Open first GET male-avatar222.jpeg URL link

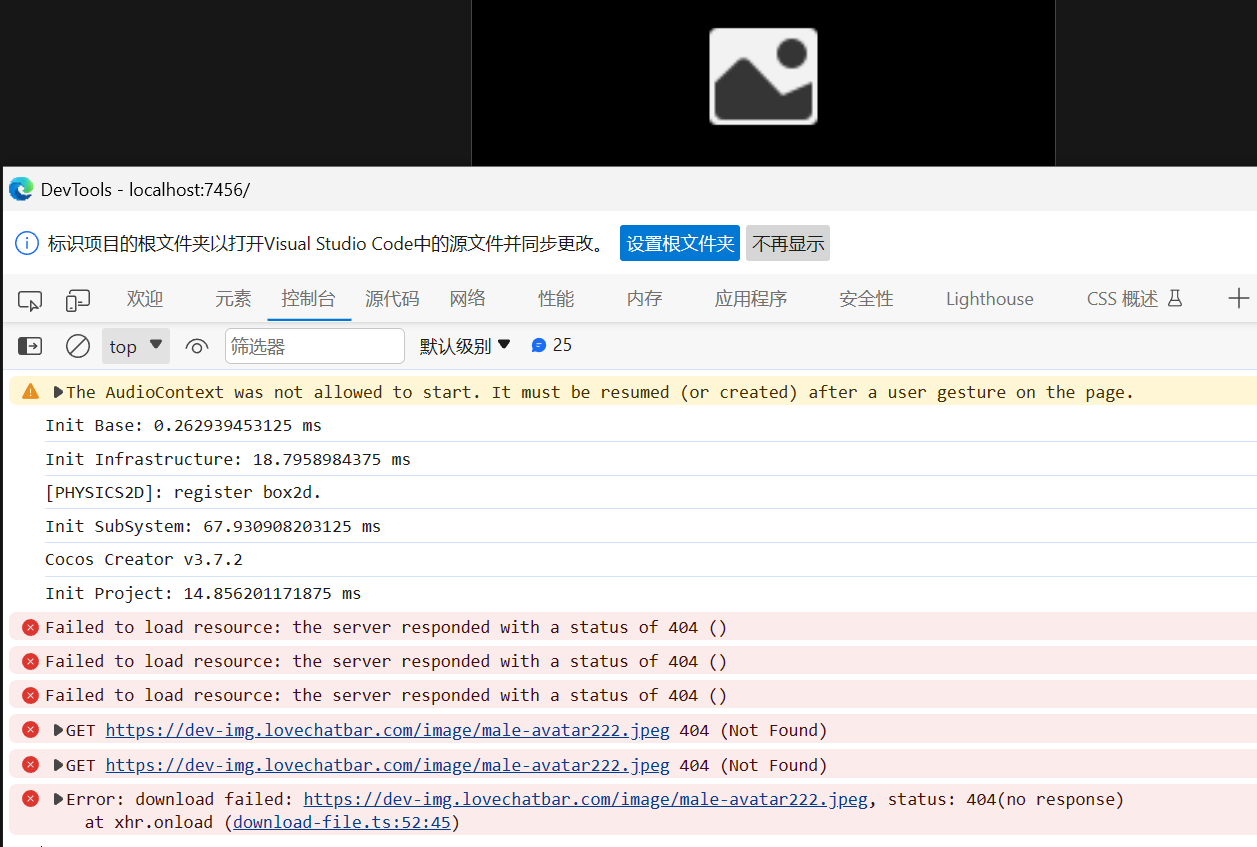388,730
